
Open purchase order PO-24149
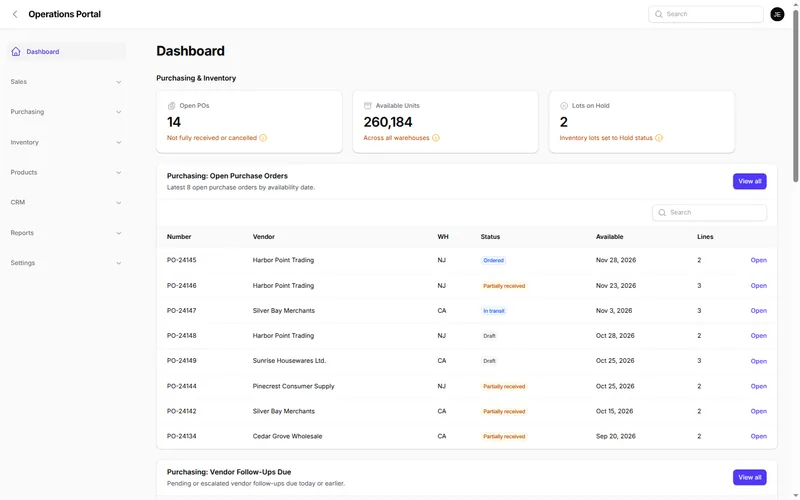coord(759,361)
